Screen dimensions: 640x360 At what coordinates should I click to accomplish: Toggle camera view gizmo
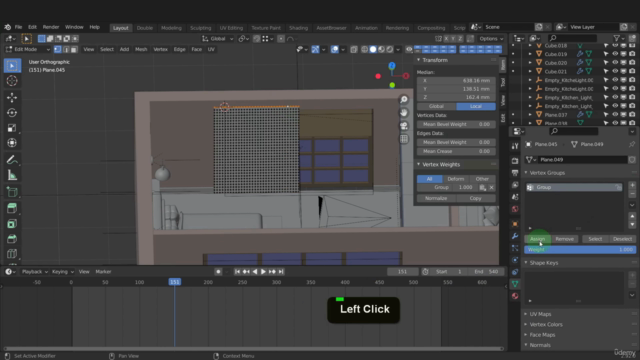coord(404,126)
